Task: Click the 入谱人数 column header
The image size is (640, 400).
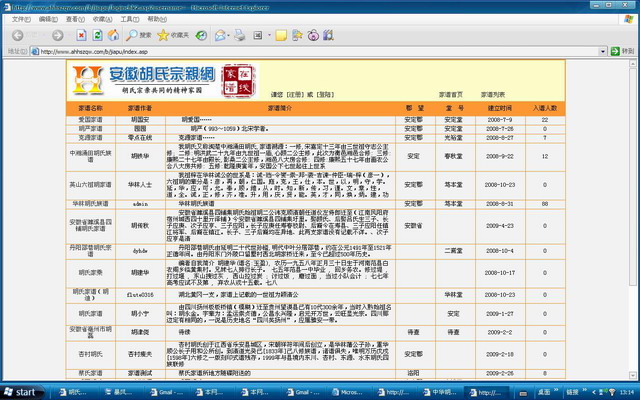Action: pos(545,108)
